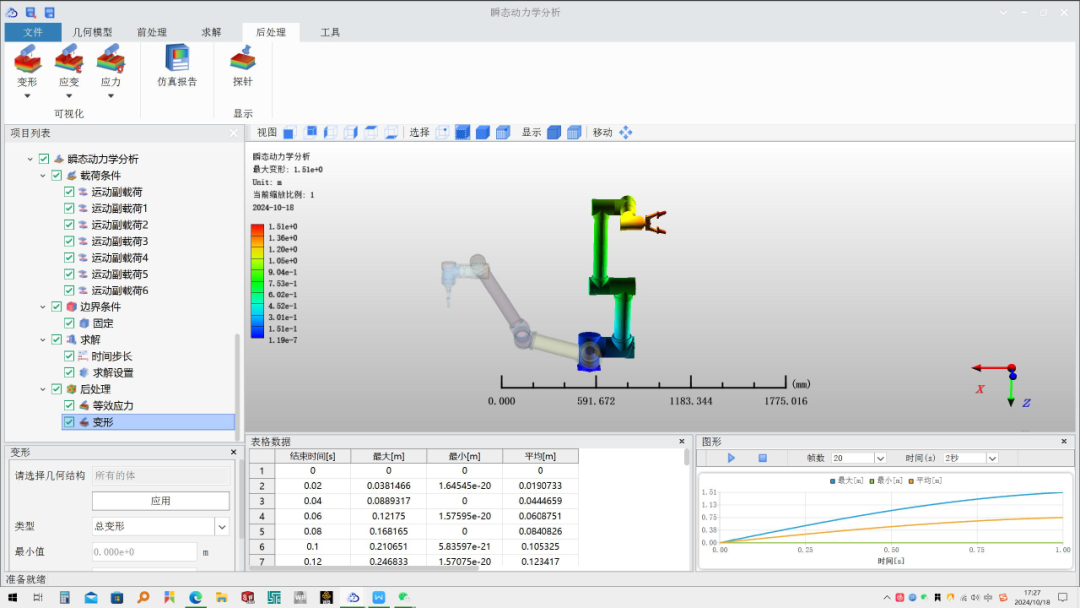Show mesh display mode icon
The width and height of the screenshot is (1080, 608).
(574, 133)
